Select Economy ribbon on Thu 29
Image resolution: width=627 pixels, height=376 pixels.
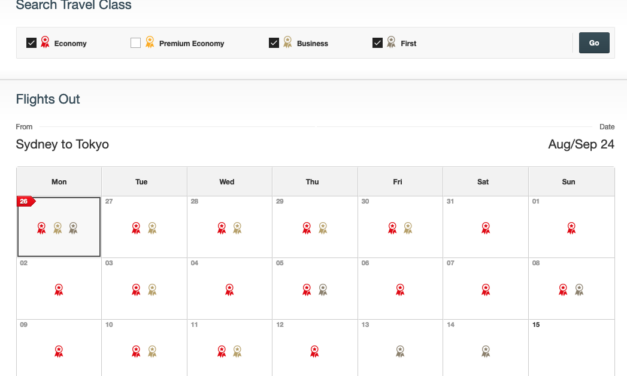307,228
